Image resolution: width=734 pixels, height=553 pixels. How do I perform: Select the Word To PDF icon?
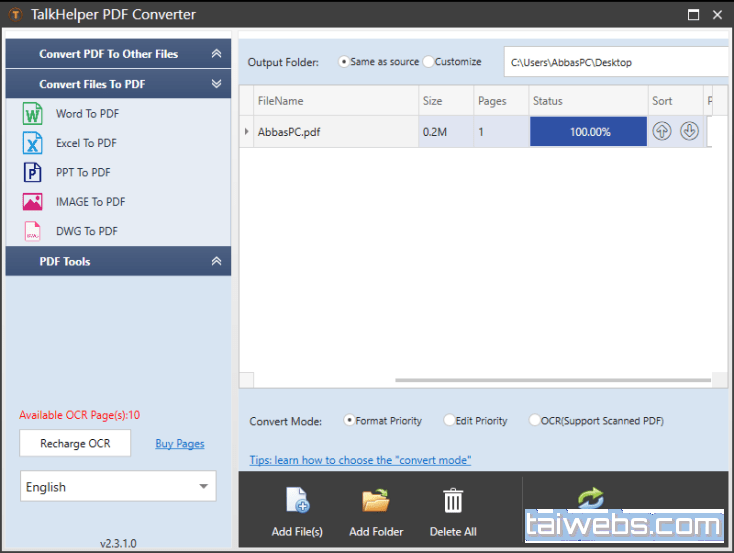coord(33,114)
